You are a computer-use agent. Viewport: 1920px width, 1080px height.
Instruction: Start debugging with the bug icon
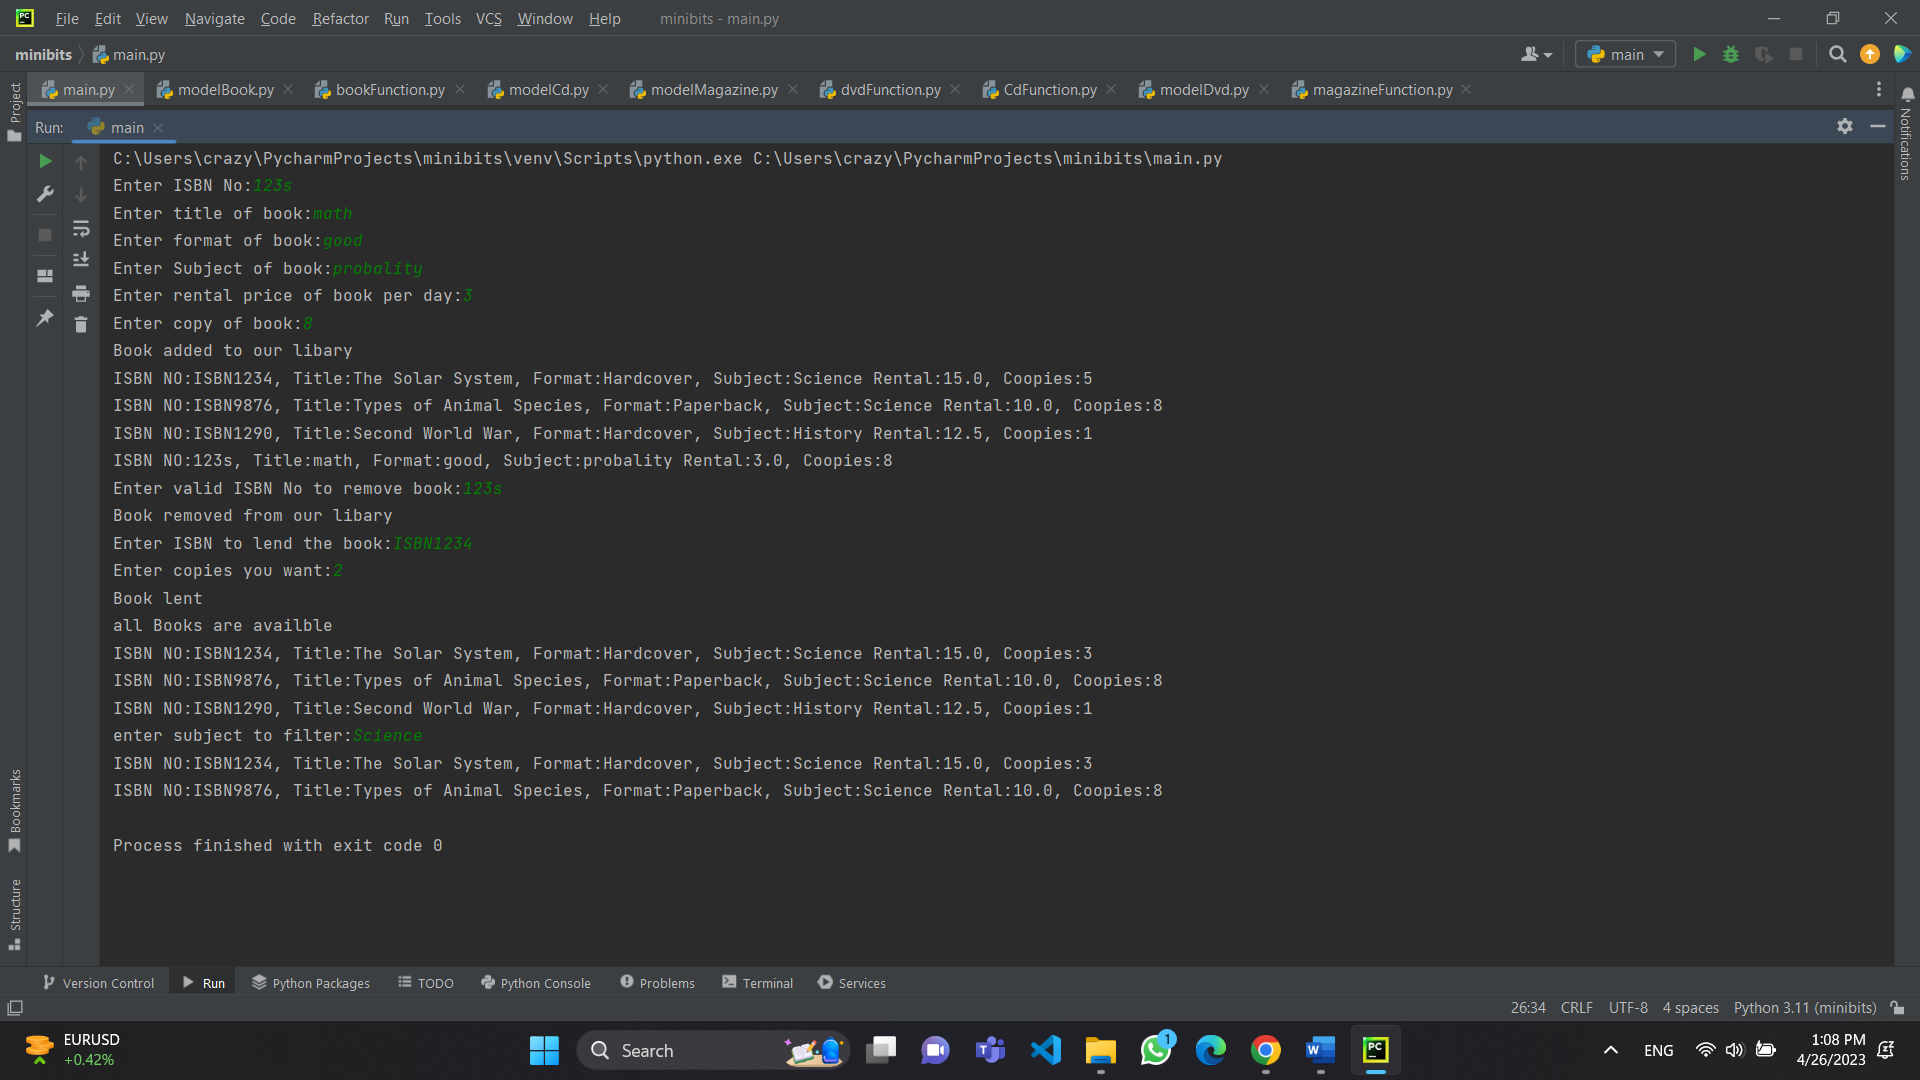[x=1731, y=54]
